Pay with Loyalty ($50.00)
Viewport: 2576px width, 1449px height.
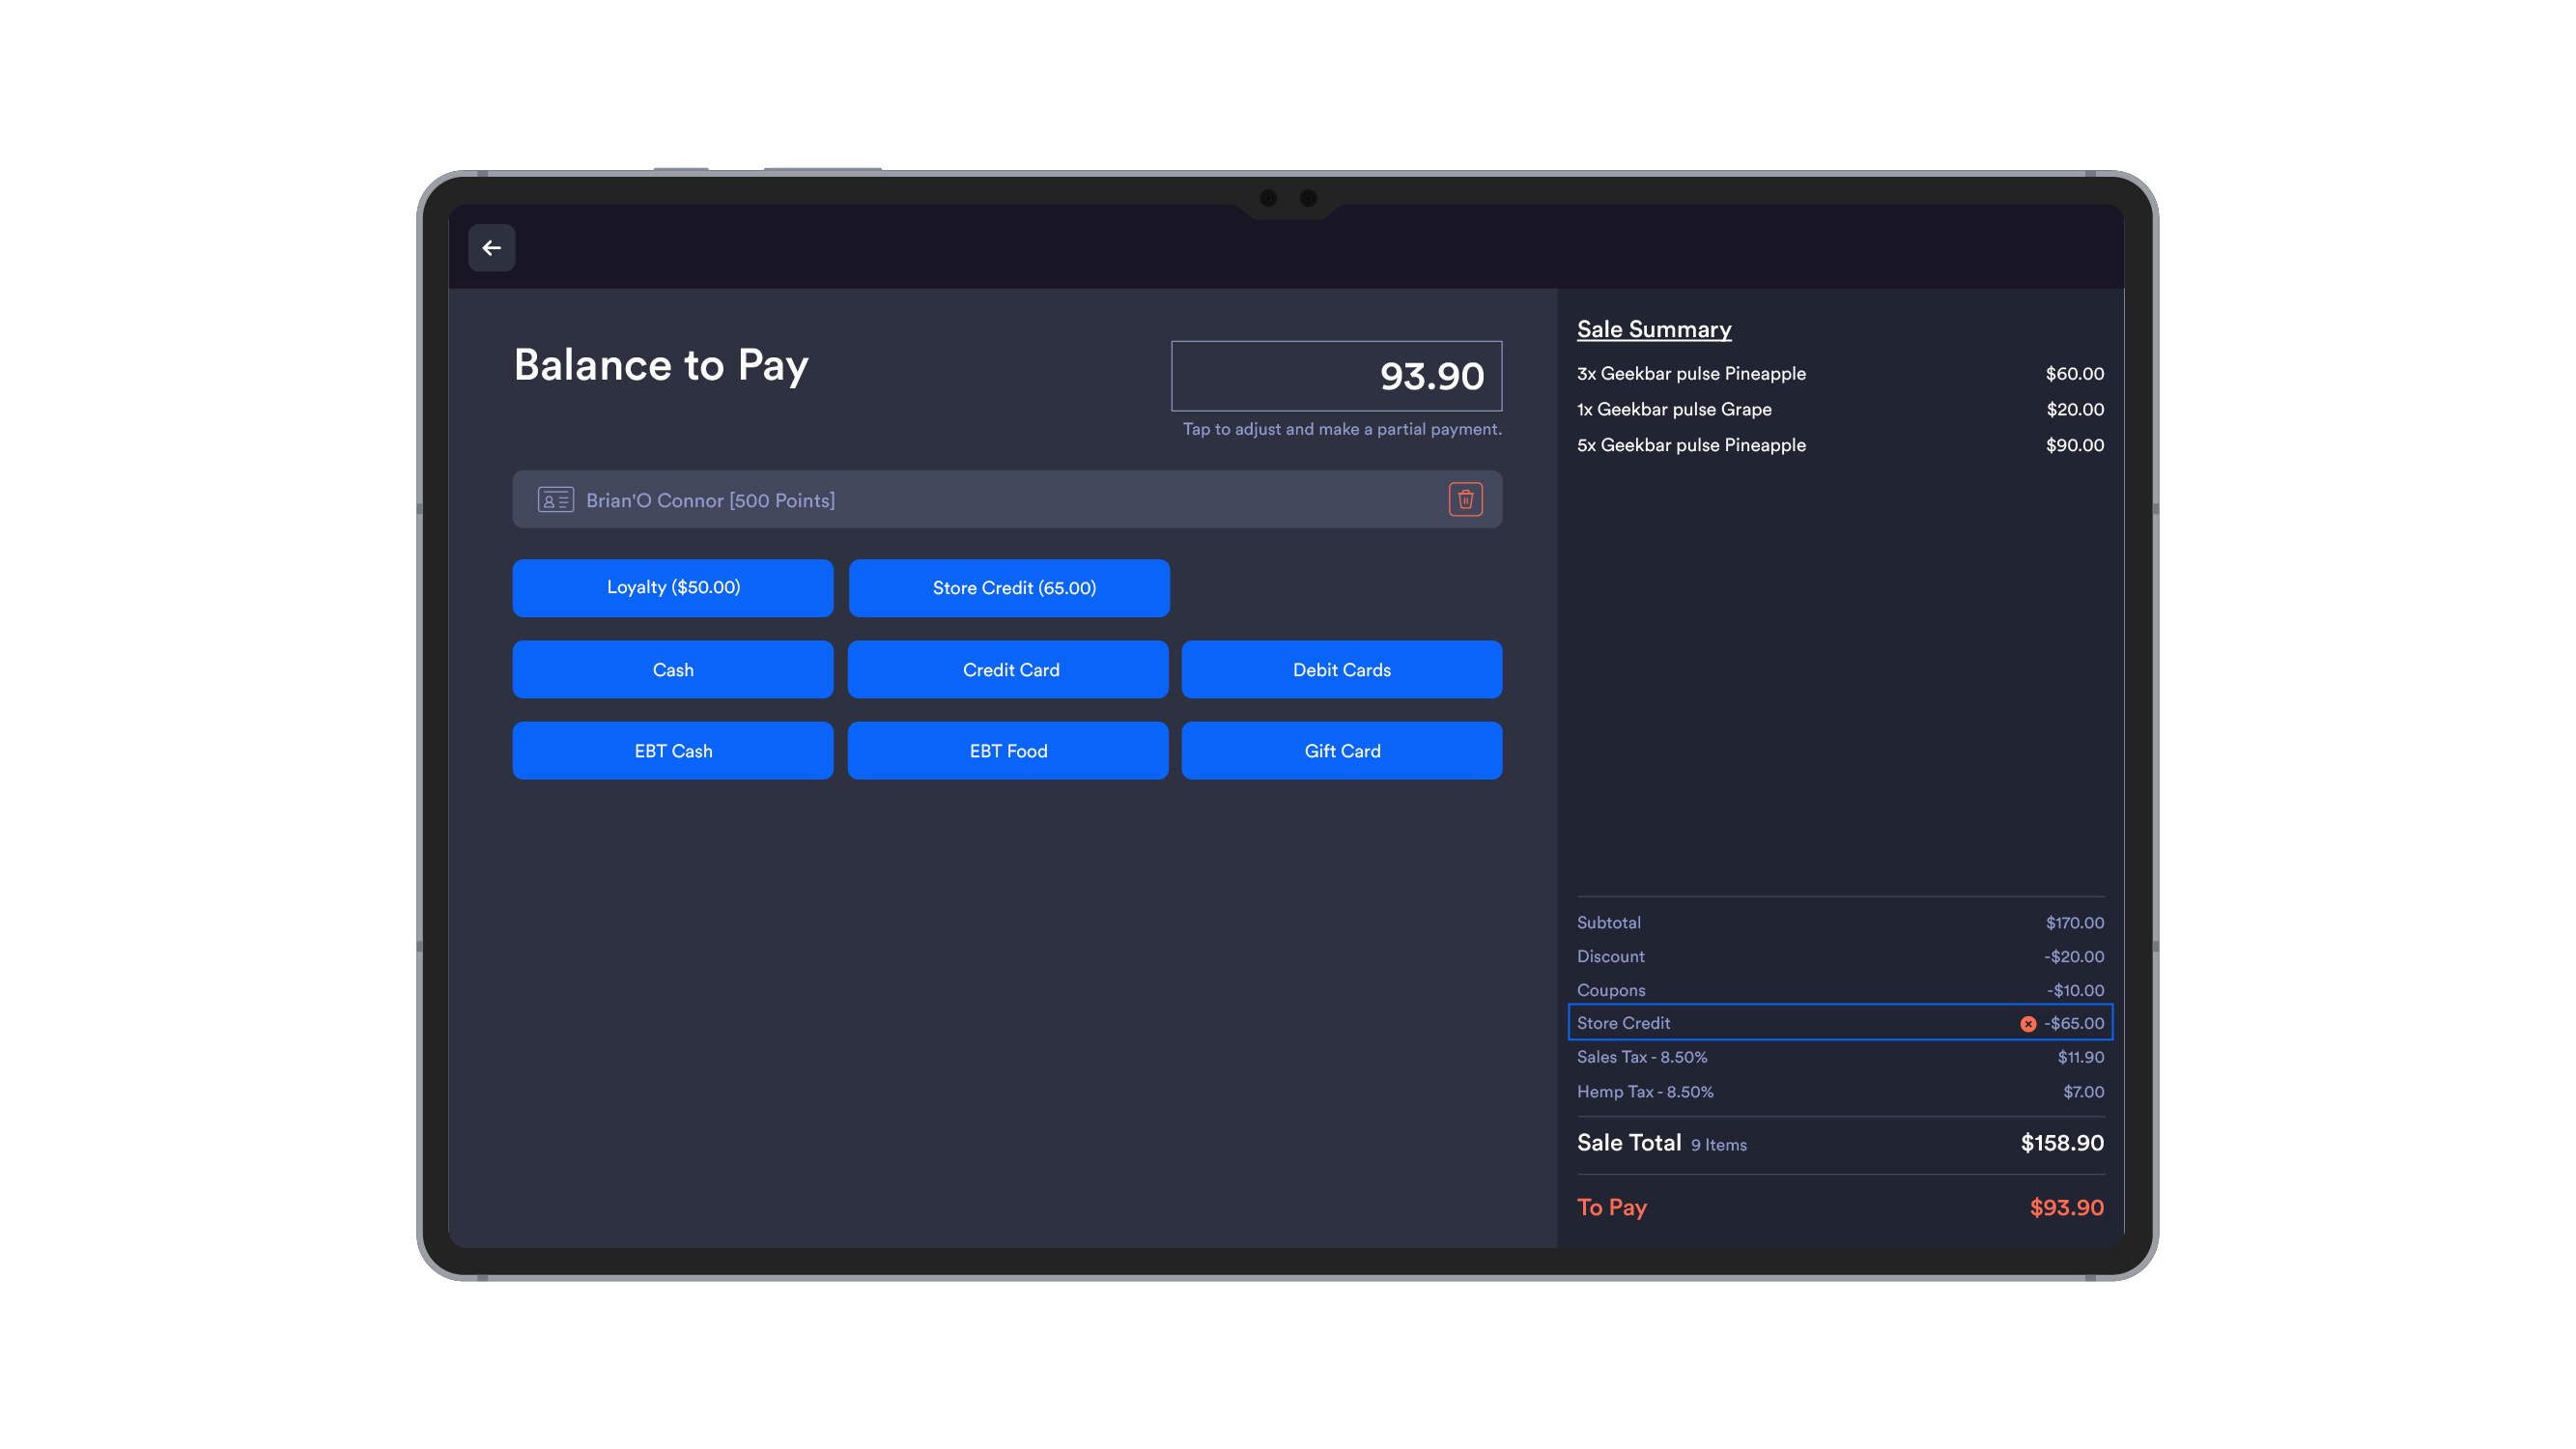tap(672, 588)
